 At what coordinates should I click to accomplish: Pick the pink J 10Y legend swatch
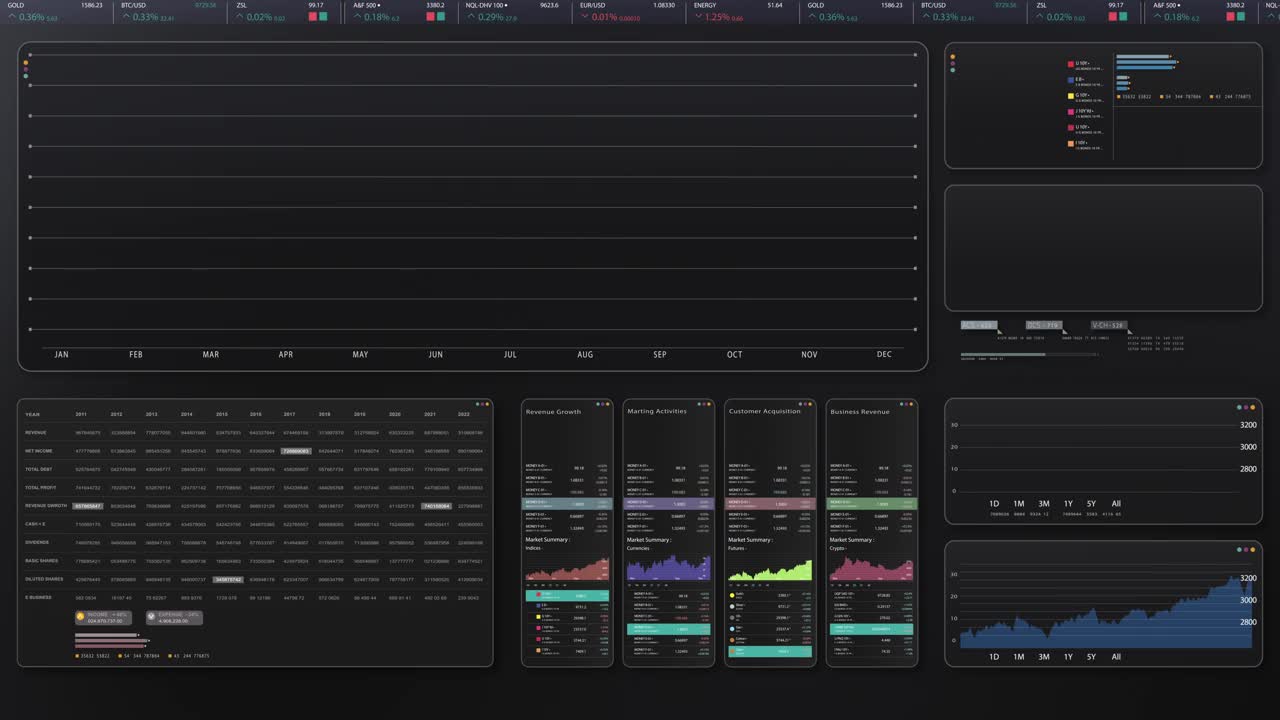click(1071, 112)
